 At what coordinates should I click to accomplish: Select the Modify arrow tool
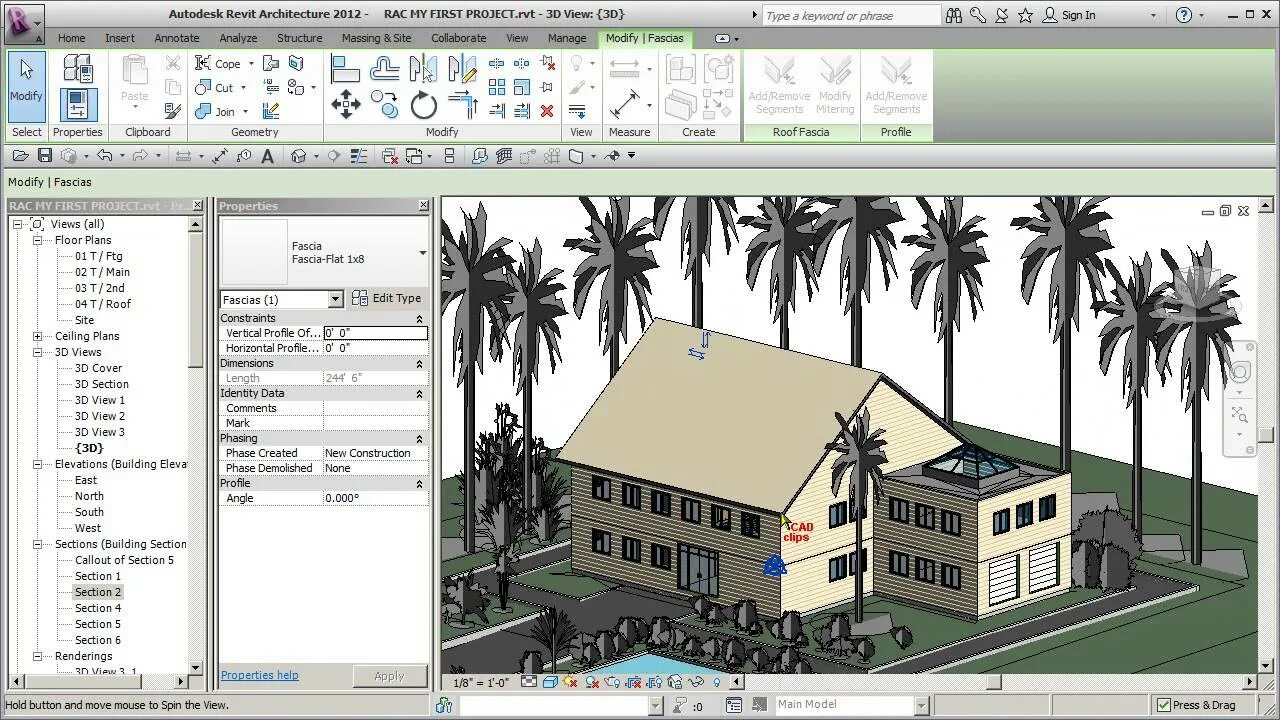26,88
